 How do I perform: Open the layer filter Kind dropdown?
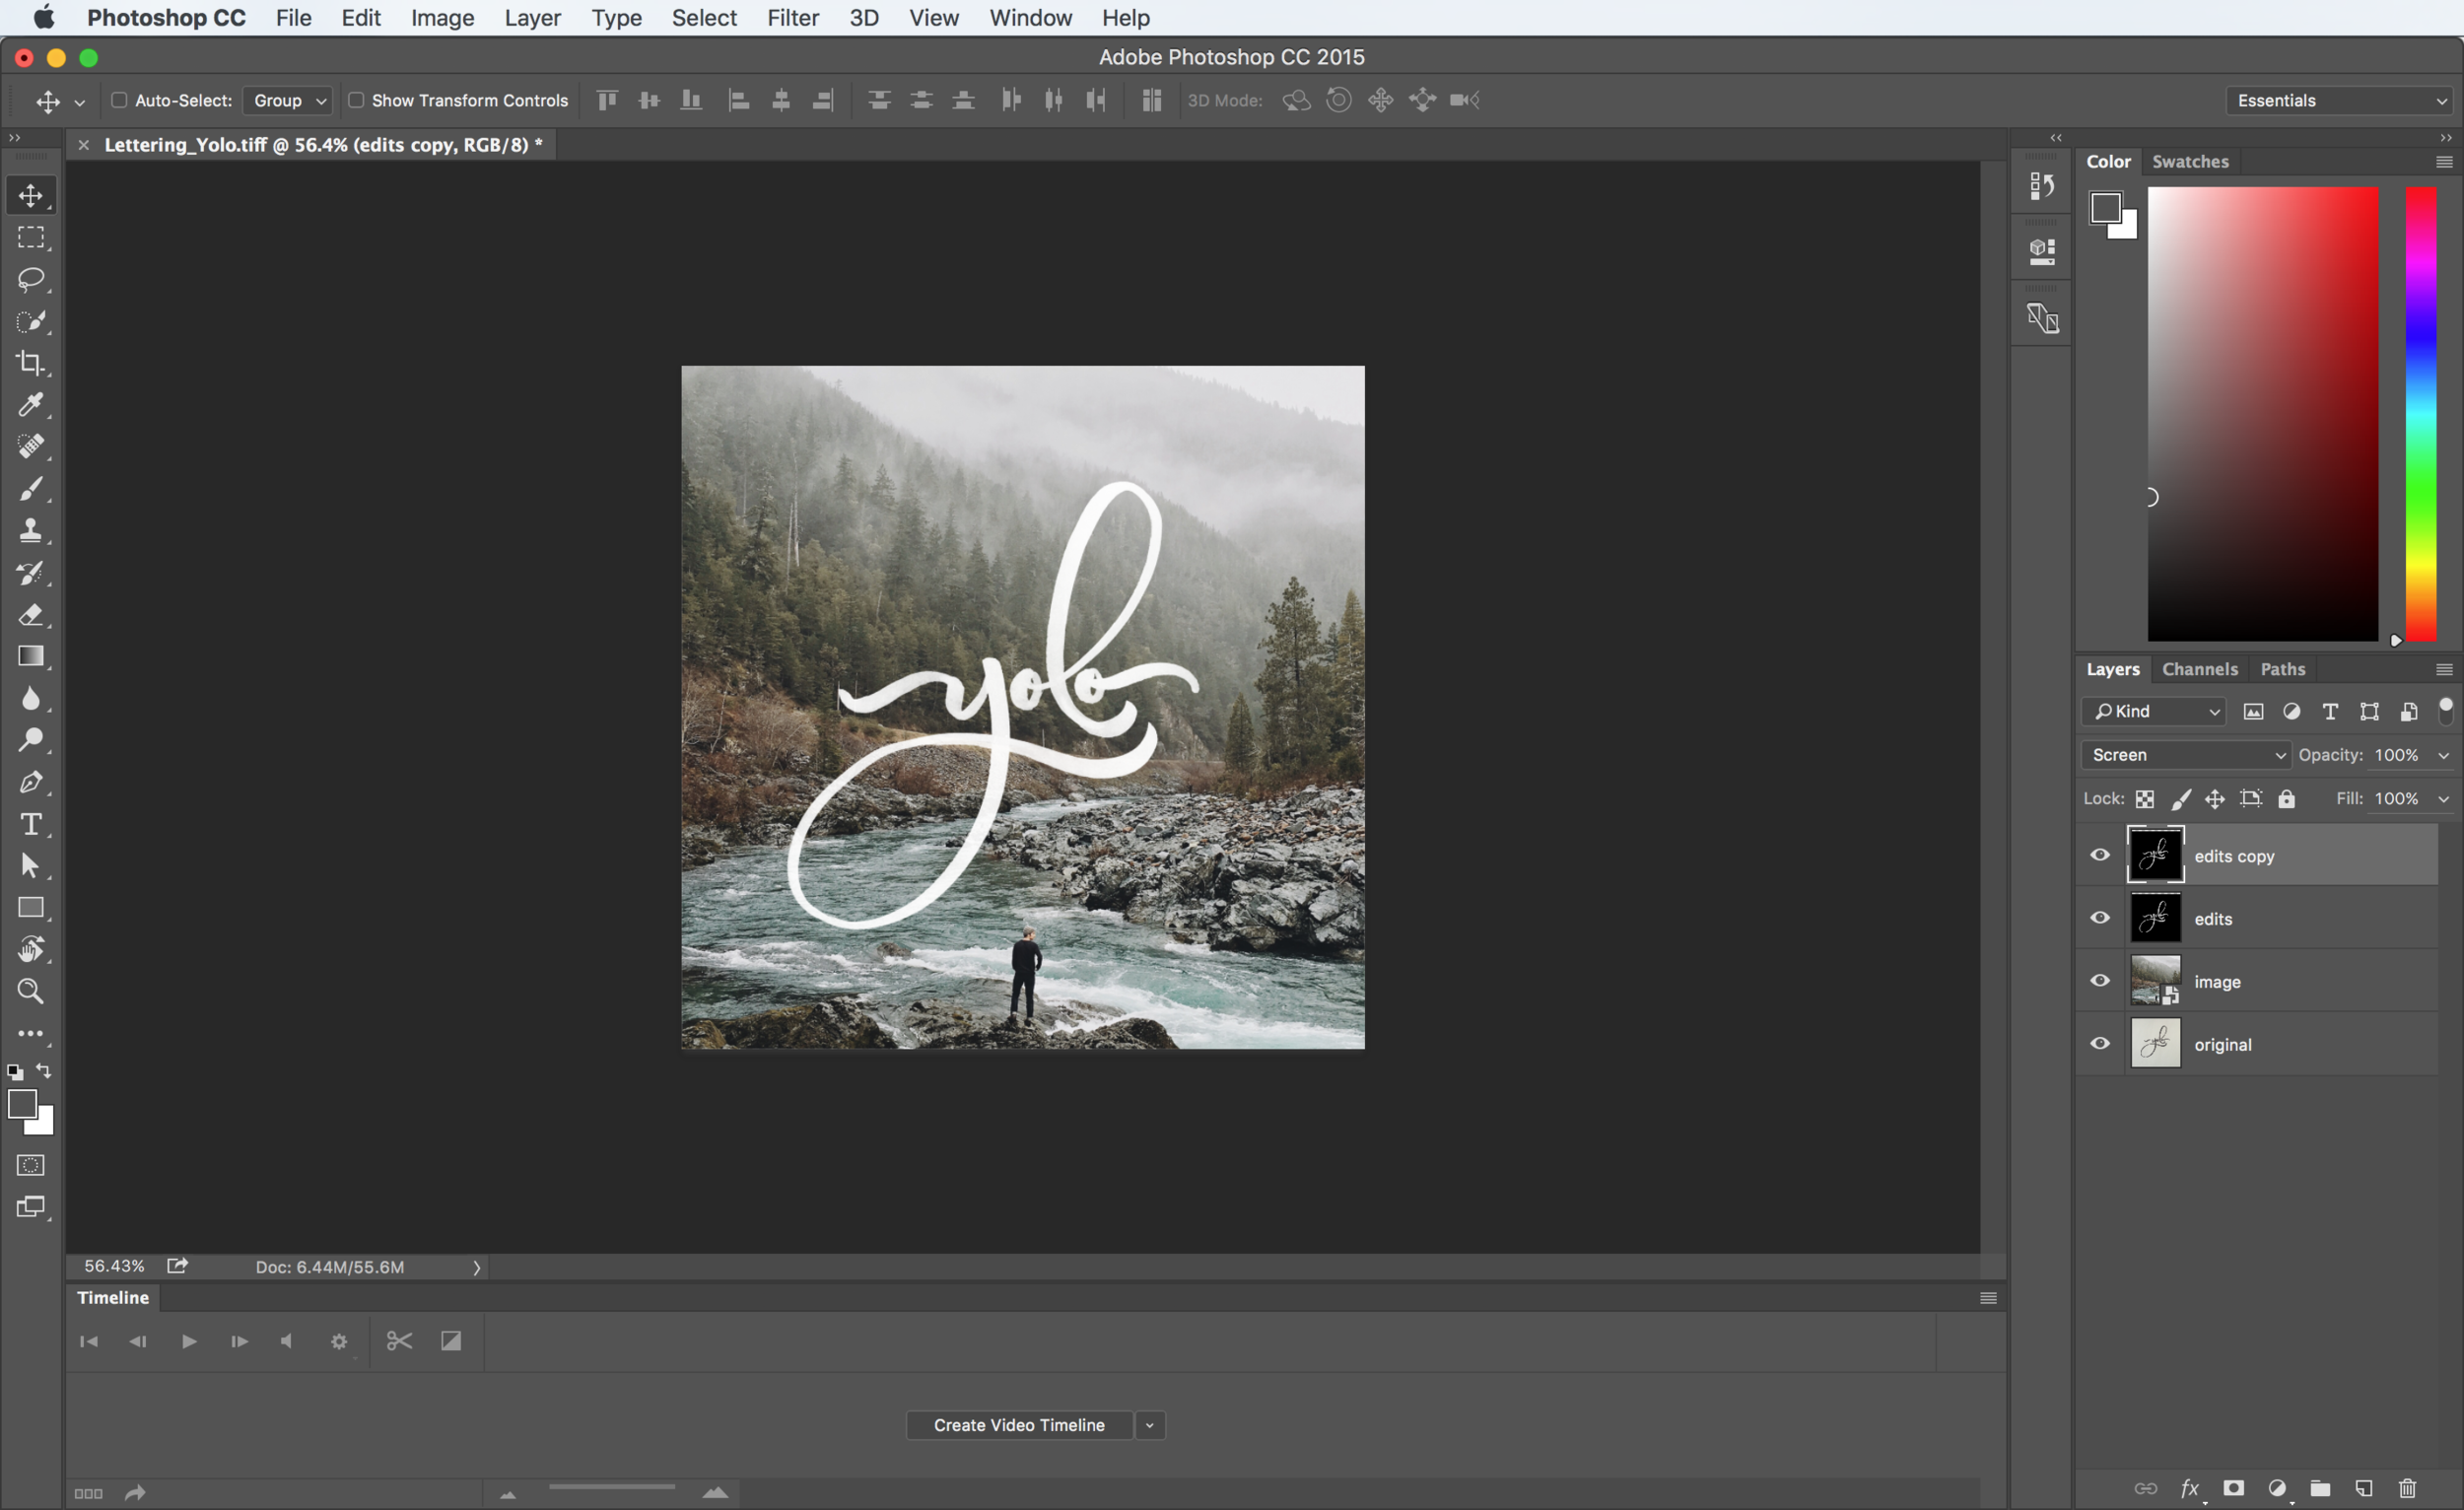(2153, 711)
